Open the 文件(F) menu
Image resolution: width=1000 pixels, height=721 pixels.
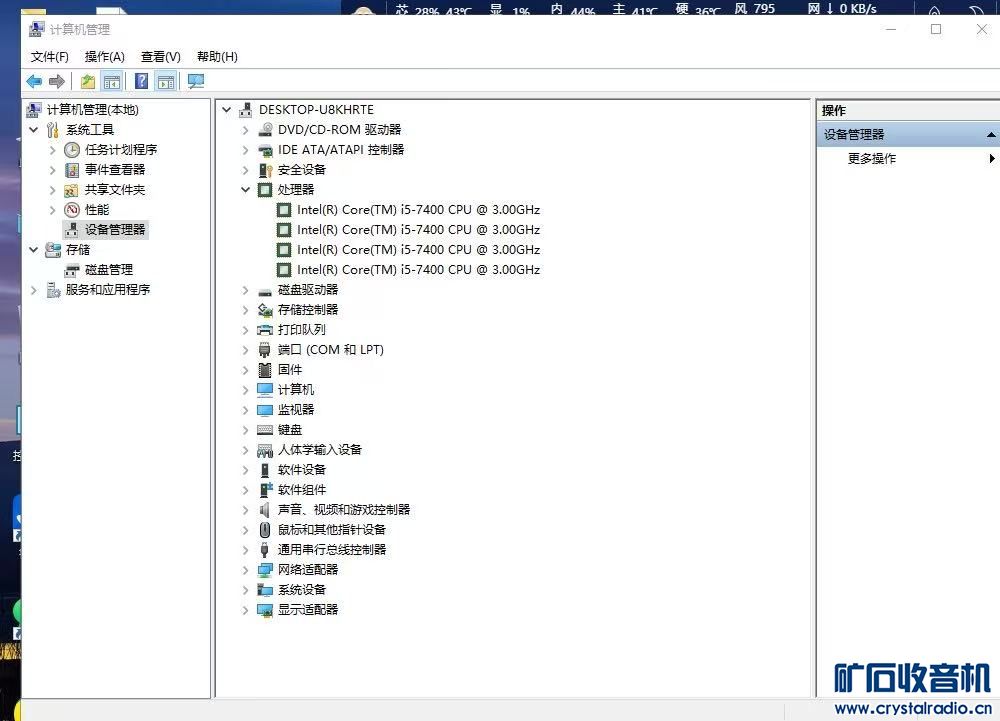point(50,57)
